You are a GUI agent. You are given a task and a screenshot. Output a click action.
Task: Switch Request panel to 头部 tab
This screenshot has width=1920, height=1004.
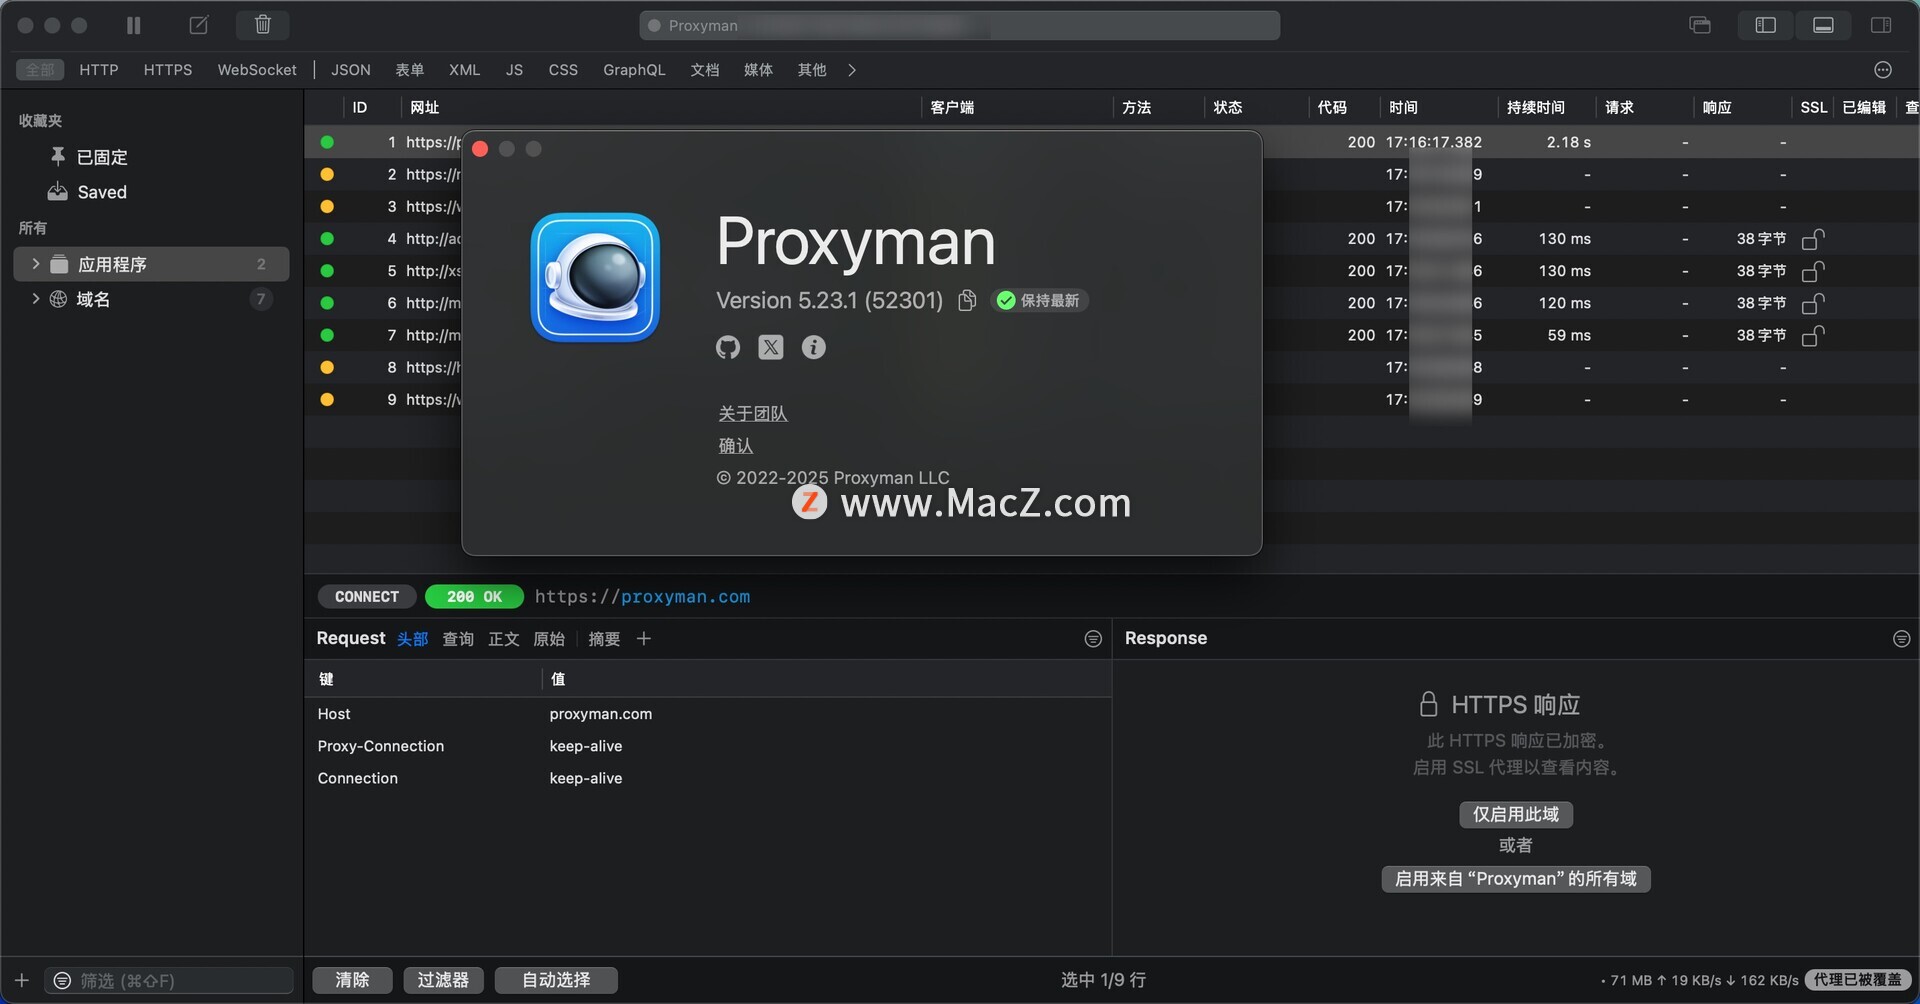click(412, 639)
